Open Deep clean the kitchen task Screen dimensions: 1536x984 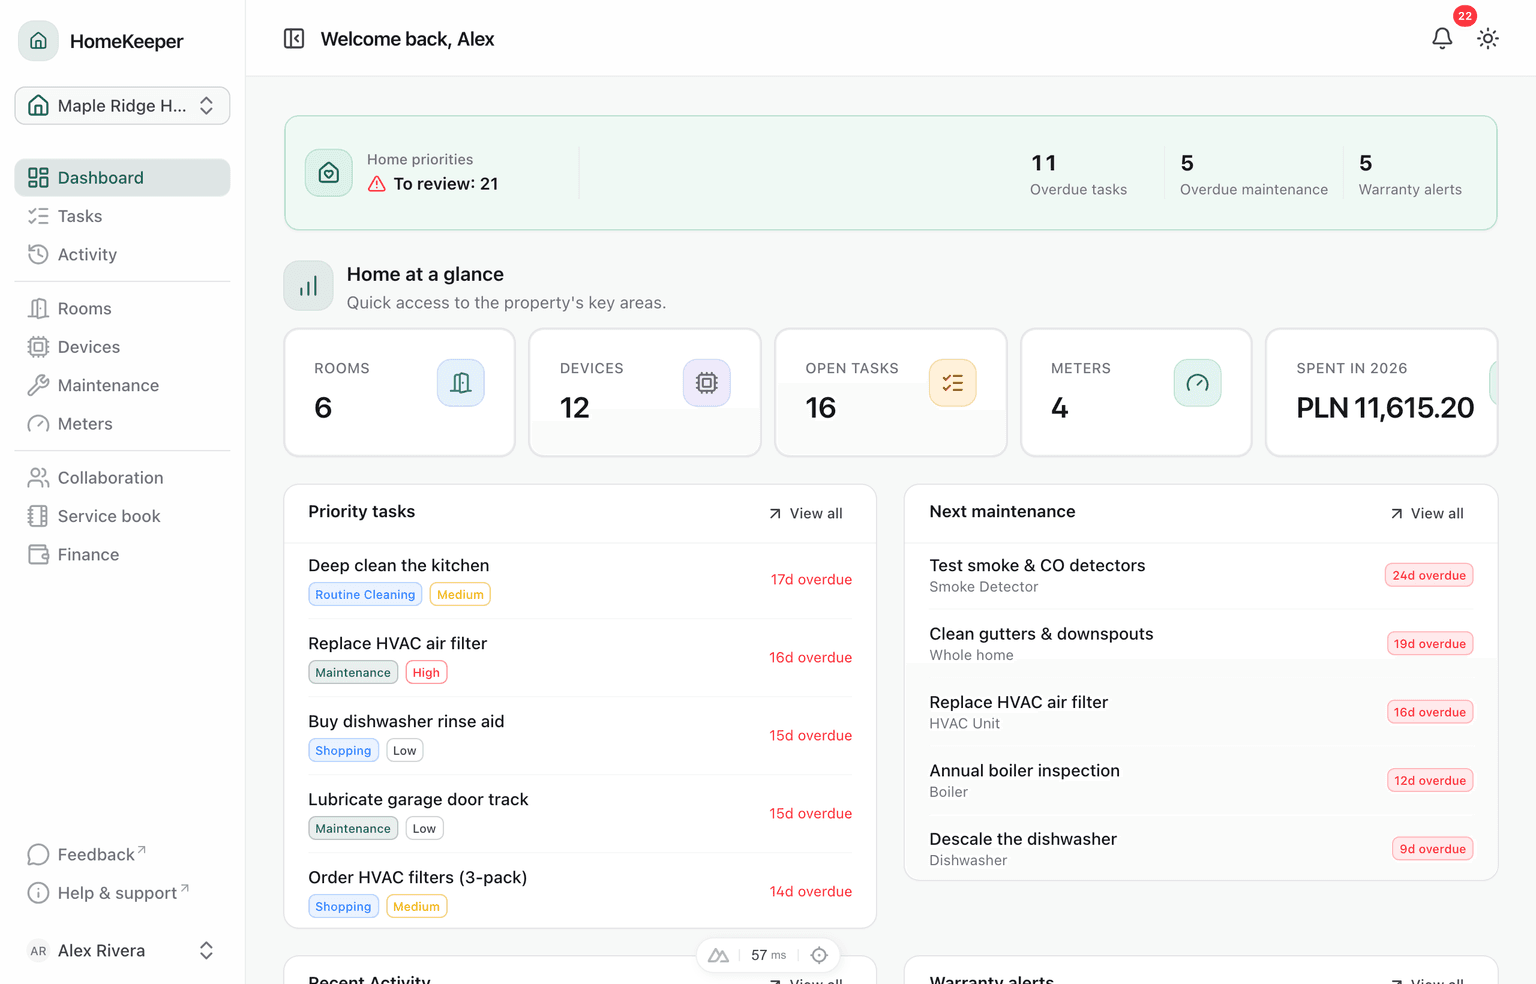point(580,580)
